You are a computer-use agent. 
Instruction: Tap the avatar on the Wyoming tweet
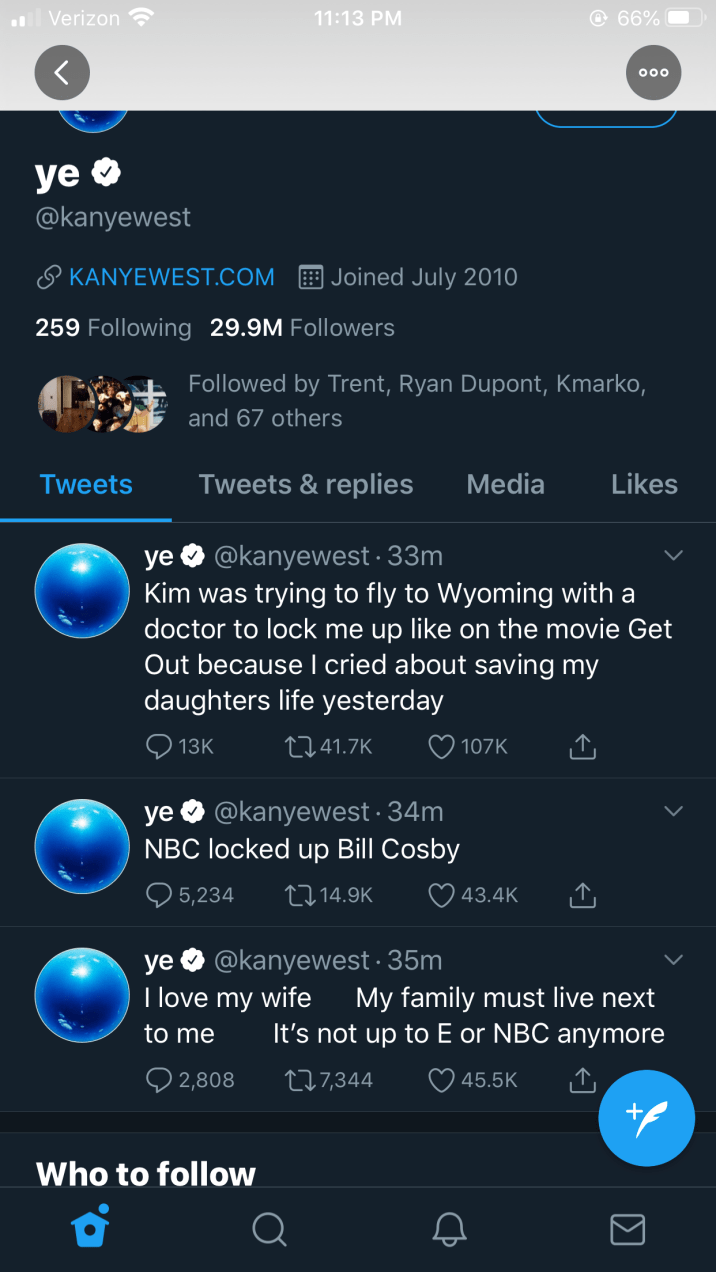click(82, 591)
